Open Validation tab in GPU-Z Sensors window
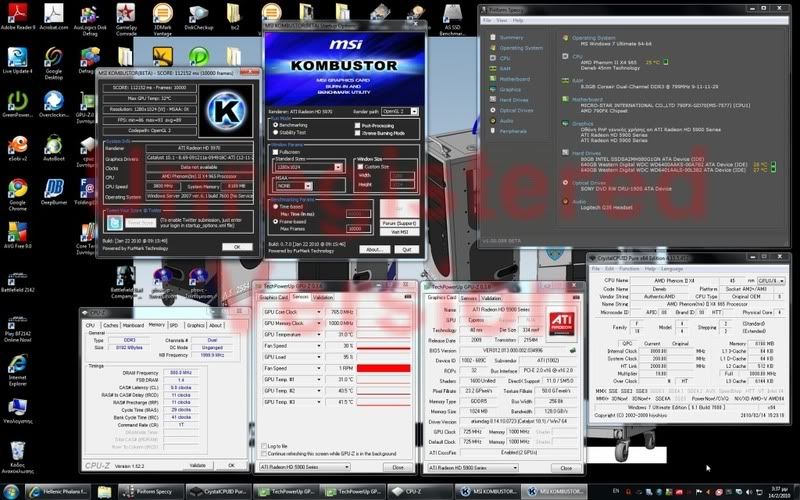This screenshot has height=500, width=800. point(322,297)
